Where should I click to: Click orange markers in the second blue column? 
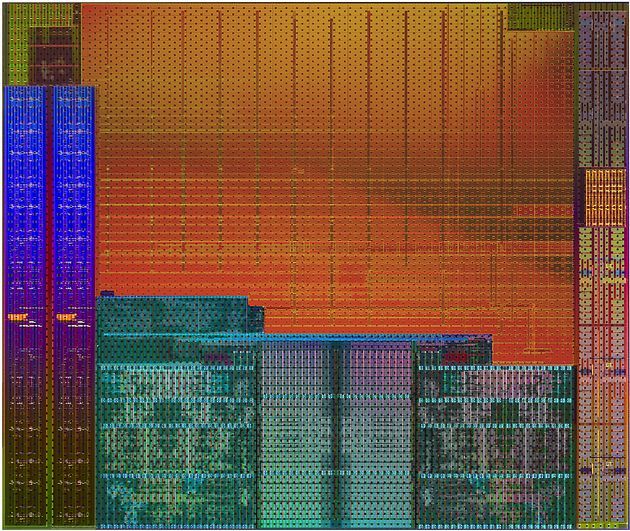[x=67, y=317]
